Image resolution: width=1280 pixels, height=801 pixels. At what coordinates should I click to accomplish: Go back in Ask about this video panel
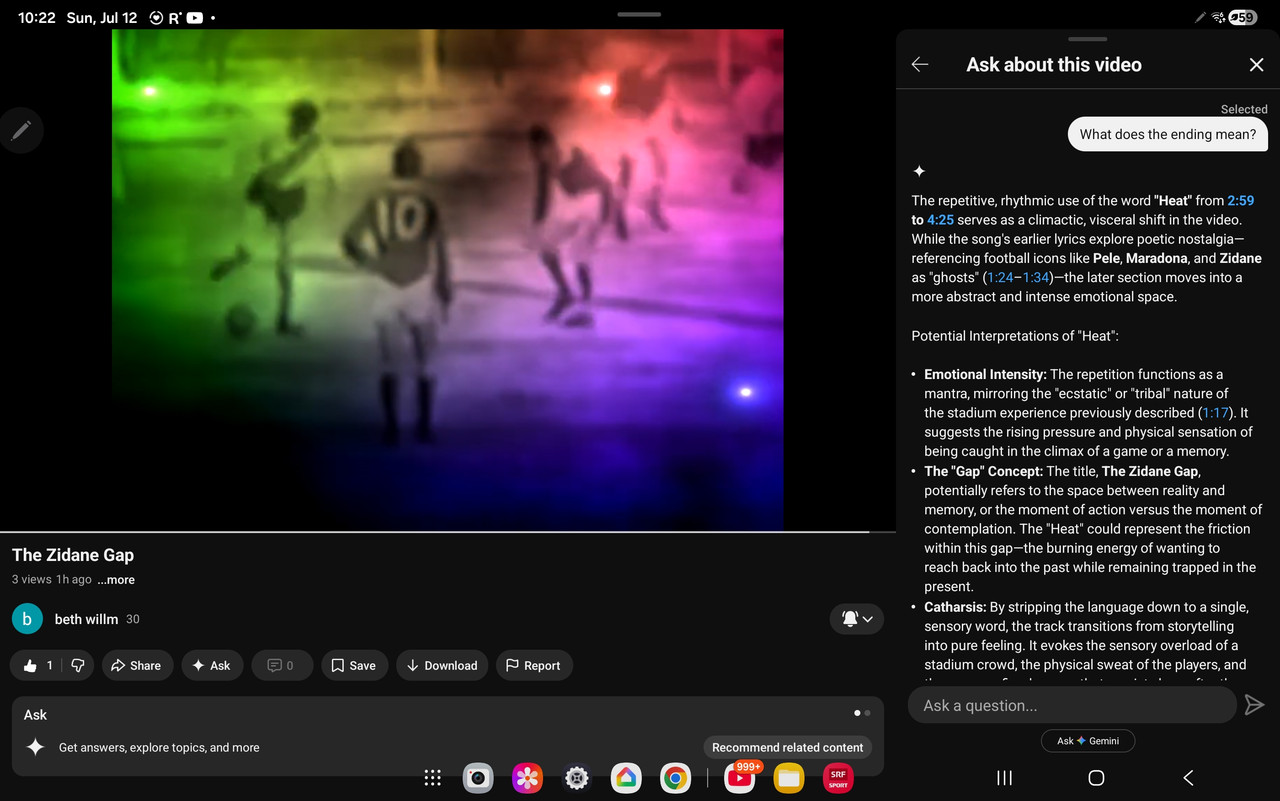coord(920,64)
